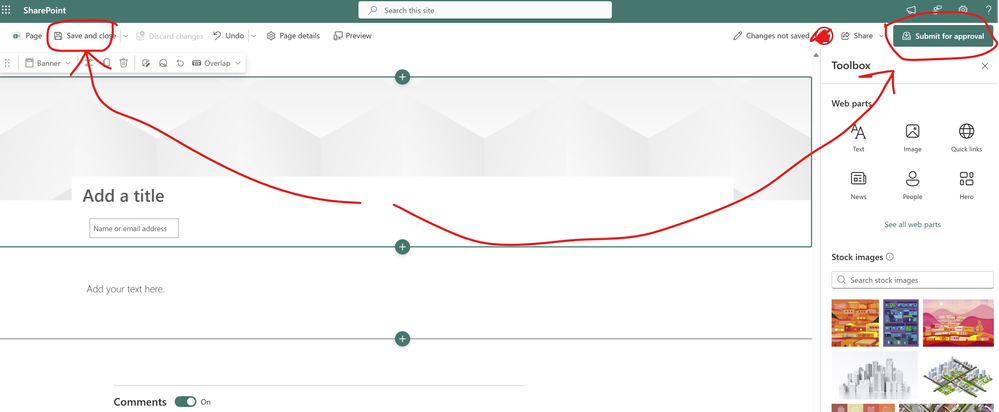Add a Hero web part

tap(967, 186)
